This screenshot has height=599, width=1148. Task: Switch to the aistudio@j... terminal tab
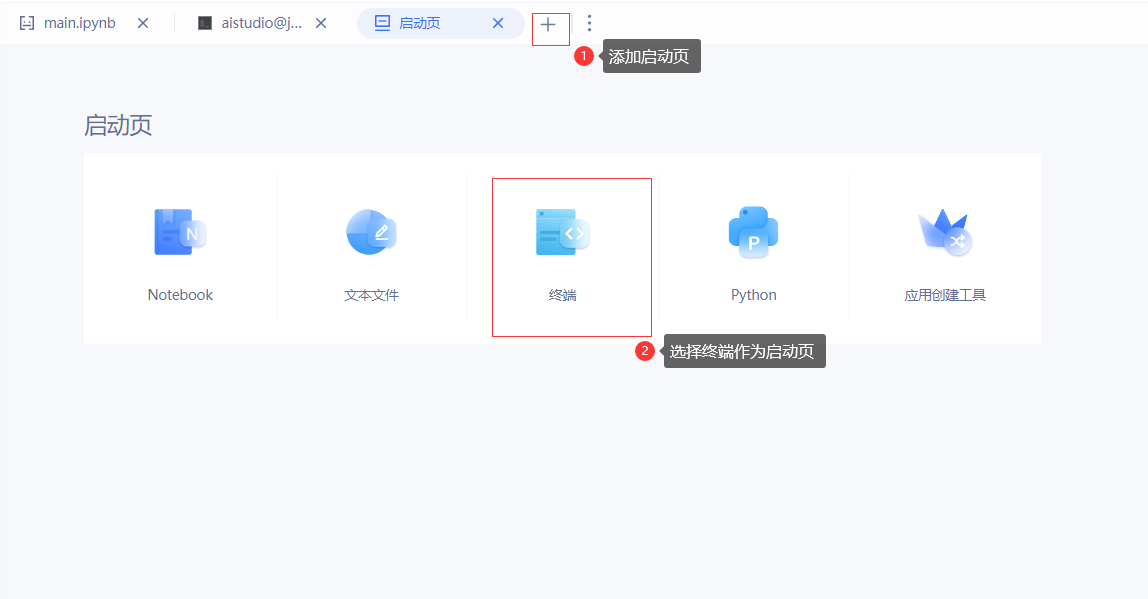point(259,23)
